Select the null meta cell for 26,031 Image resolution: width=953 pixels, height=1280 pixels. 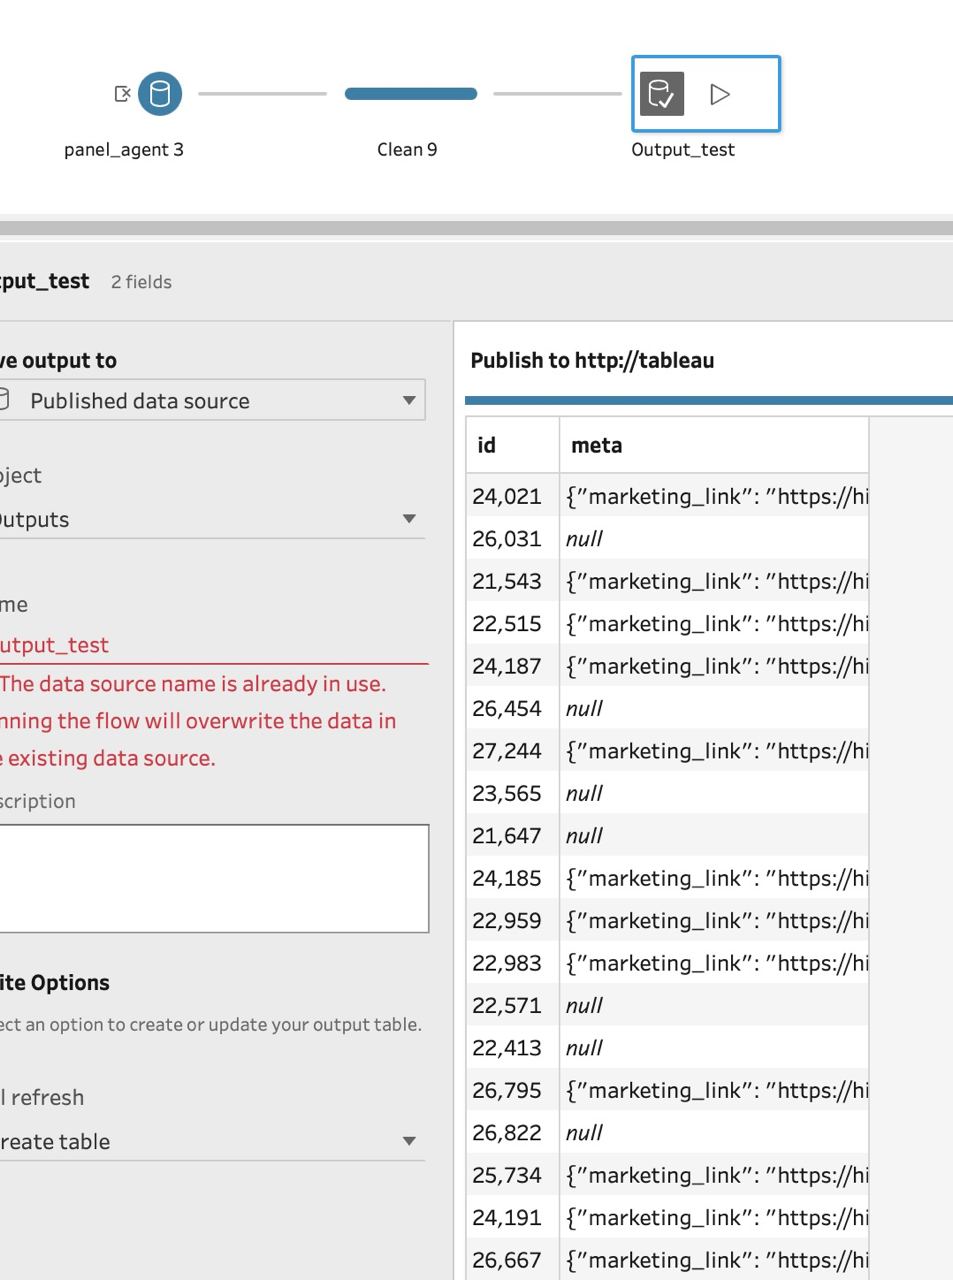pyautogui.click(x=714, y=538)
